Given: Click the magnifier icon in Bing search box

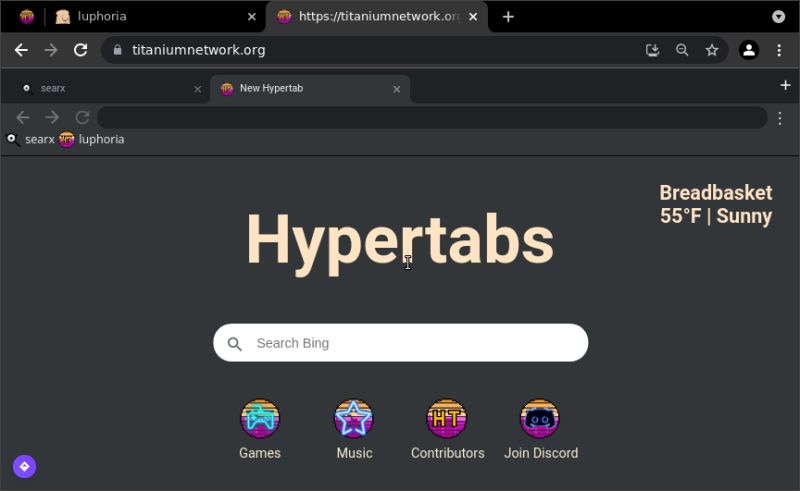Looking at the screenshot, I should point(235,343).
